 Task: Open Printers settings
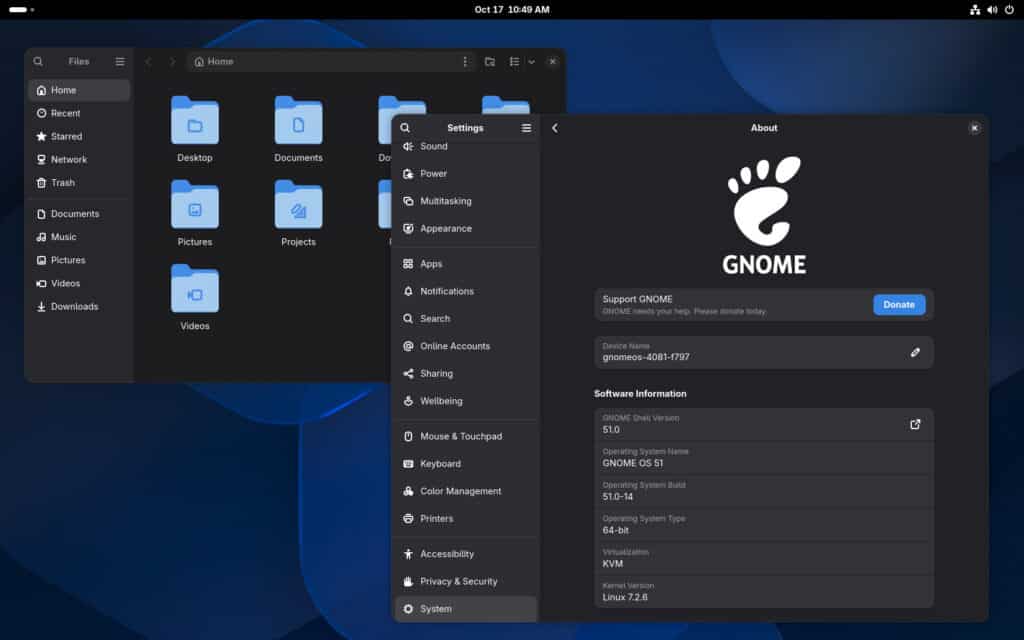point(466,519)
